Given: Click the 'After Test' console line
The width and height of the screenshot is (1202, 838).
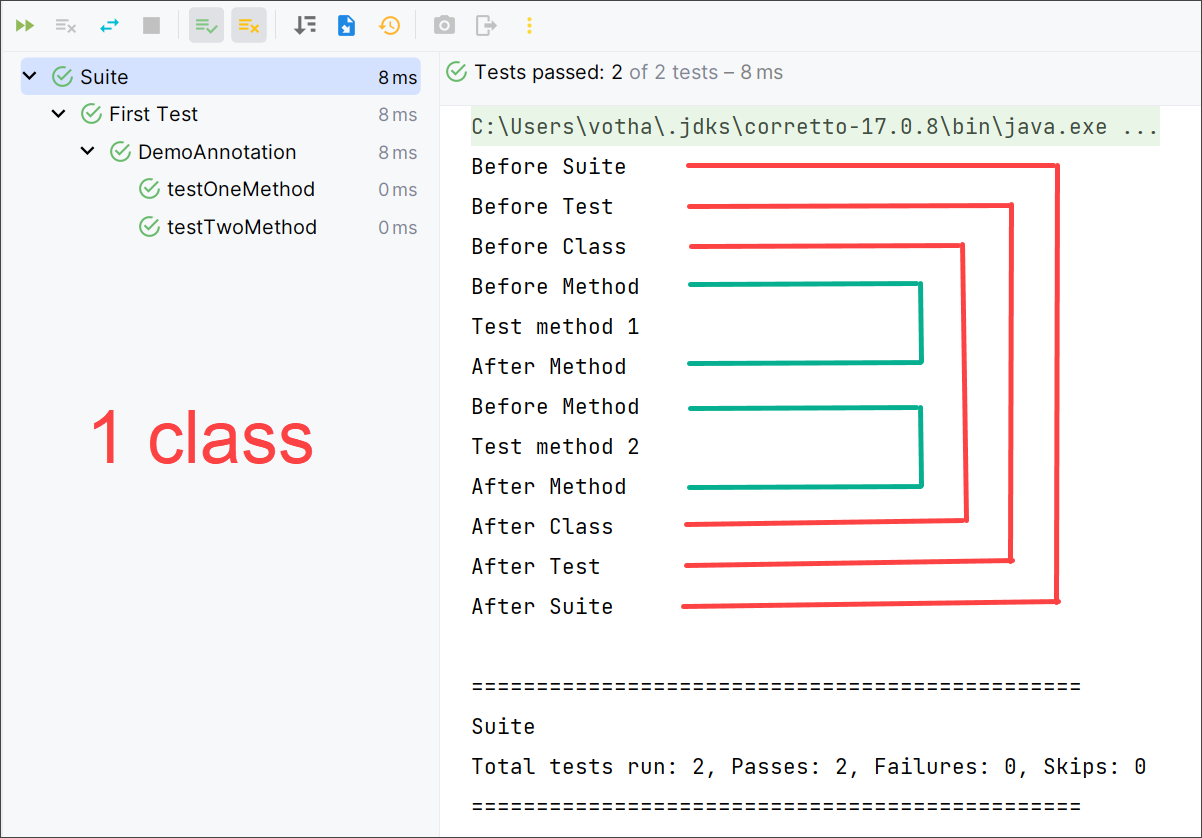Looking at the screenshot, I should pyautogui.click(x=536, y=567).
